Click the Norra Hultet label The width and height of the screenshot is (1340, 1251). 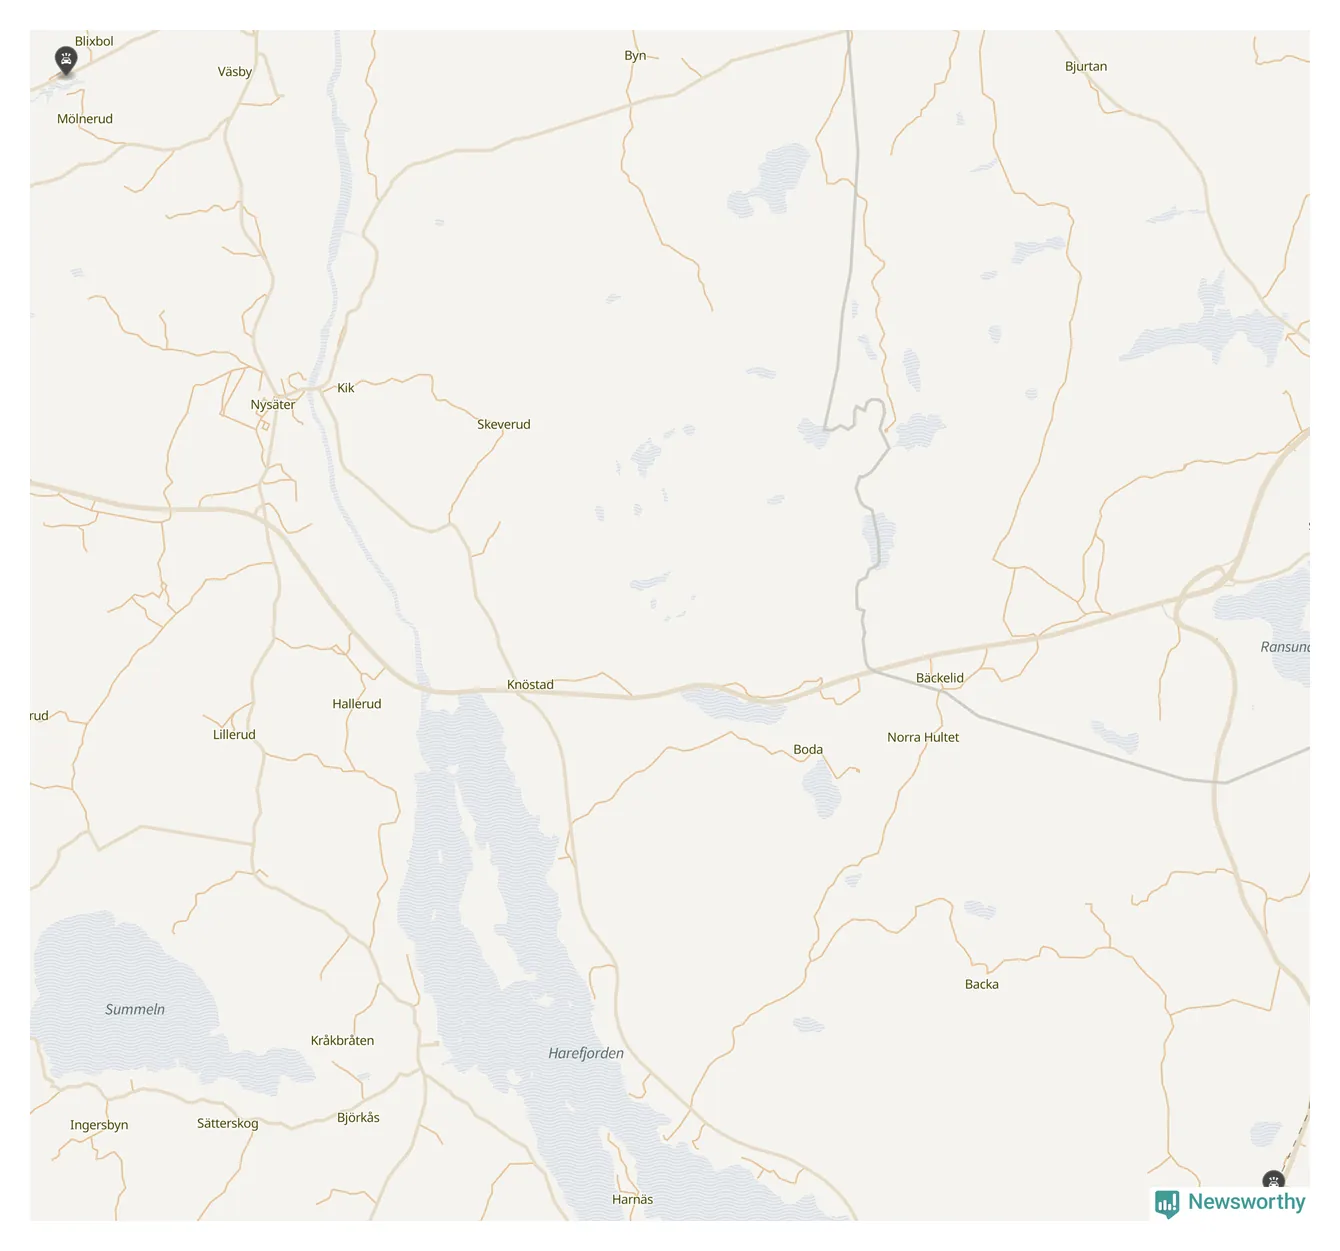point(923,737)
